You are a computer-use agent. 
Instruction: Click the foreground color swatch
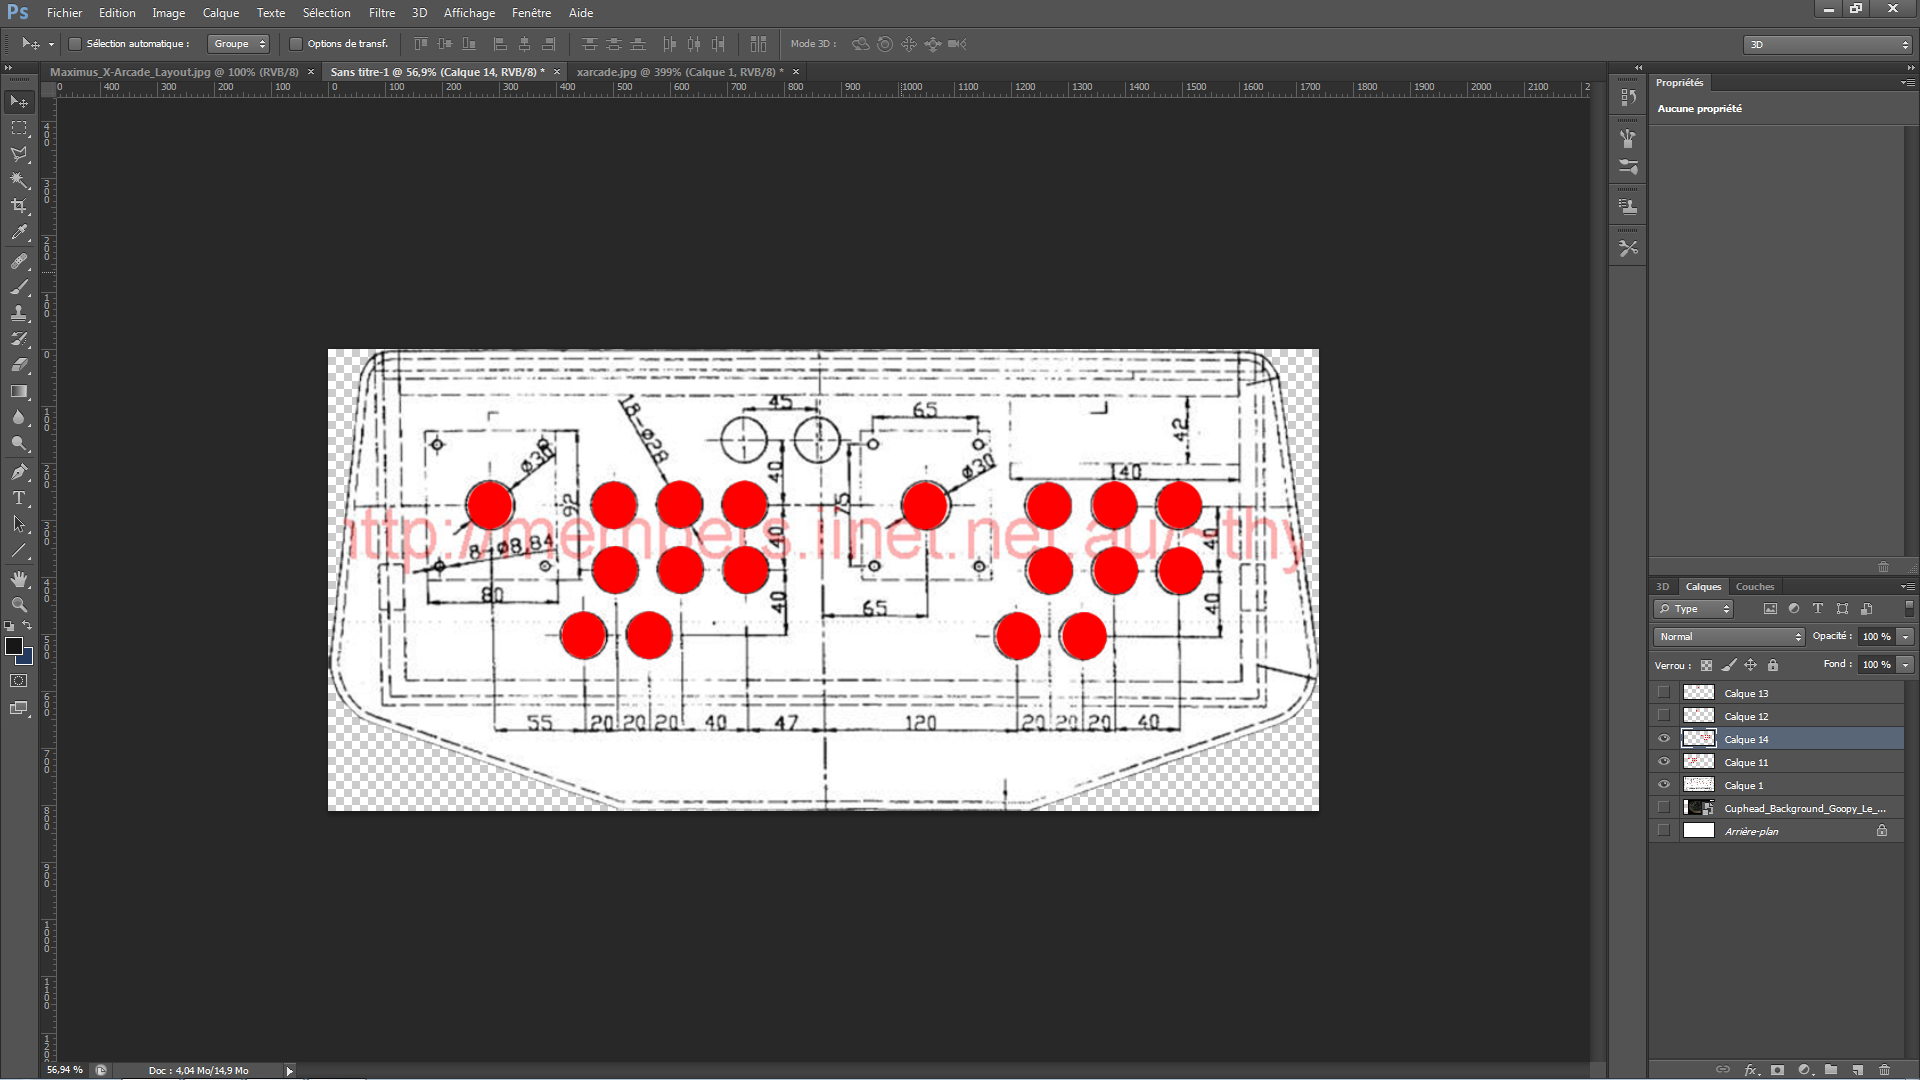click(x=14, y=647)
